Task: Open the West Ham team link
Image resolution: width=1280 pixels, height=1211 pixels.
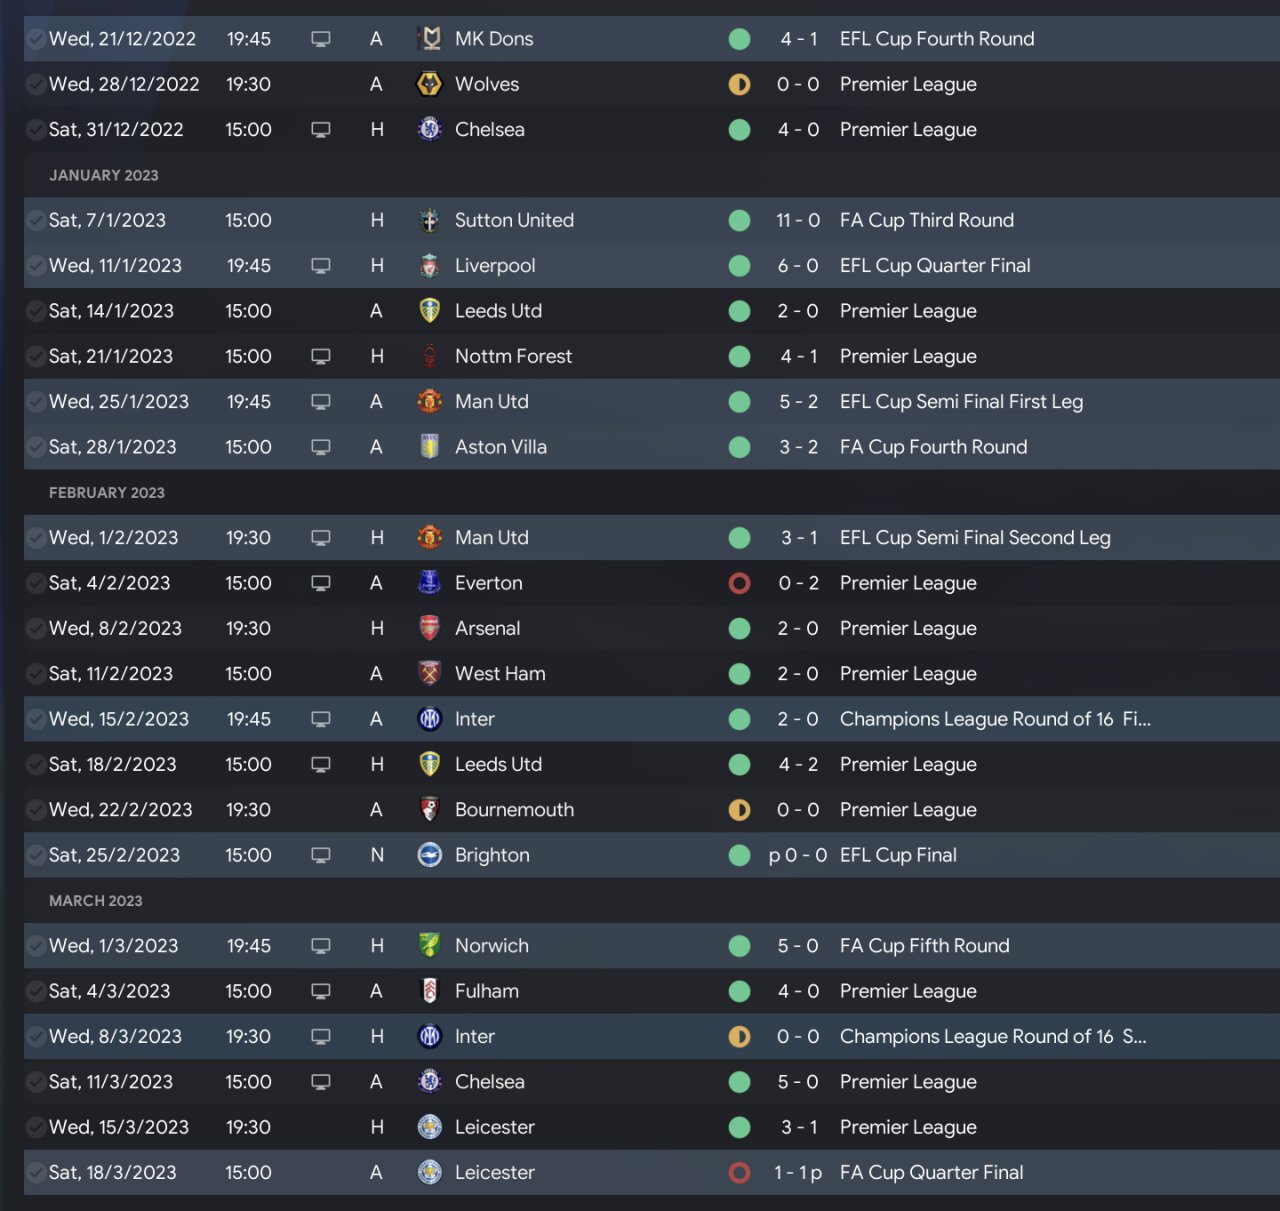Action: (500, 674)
